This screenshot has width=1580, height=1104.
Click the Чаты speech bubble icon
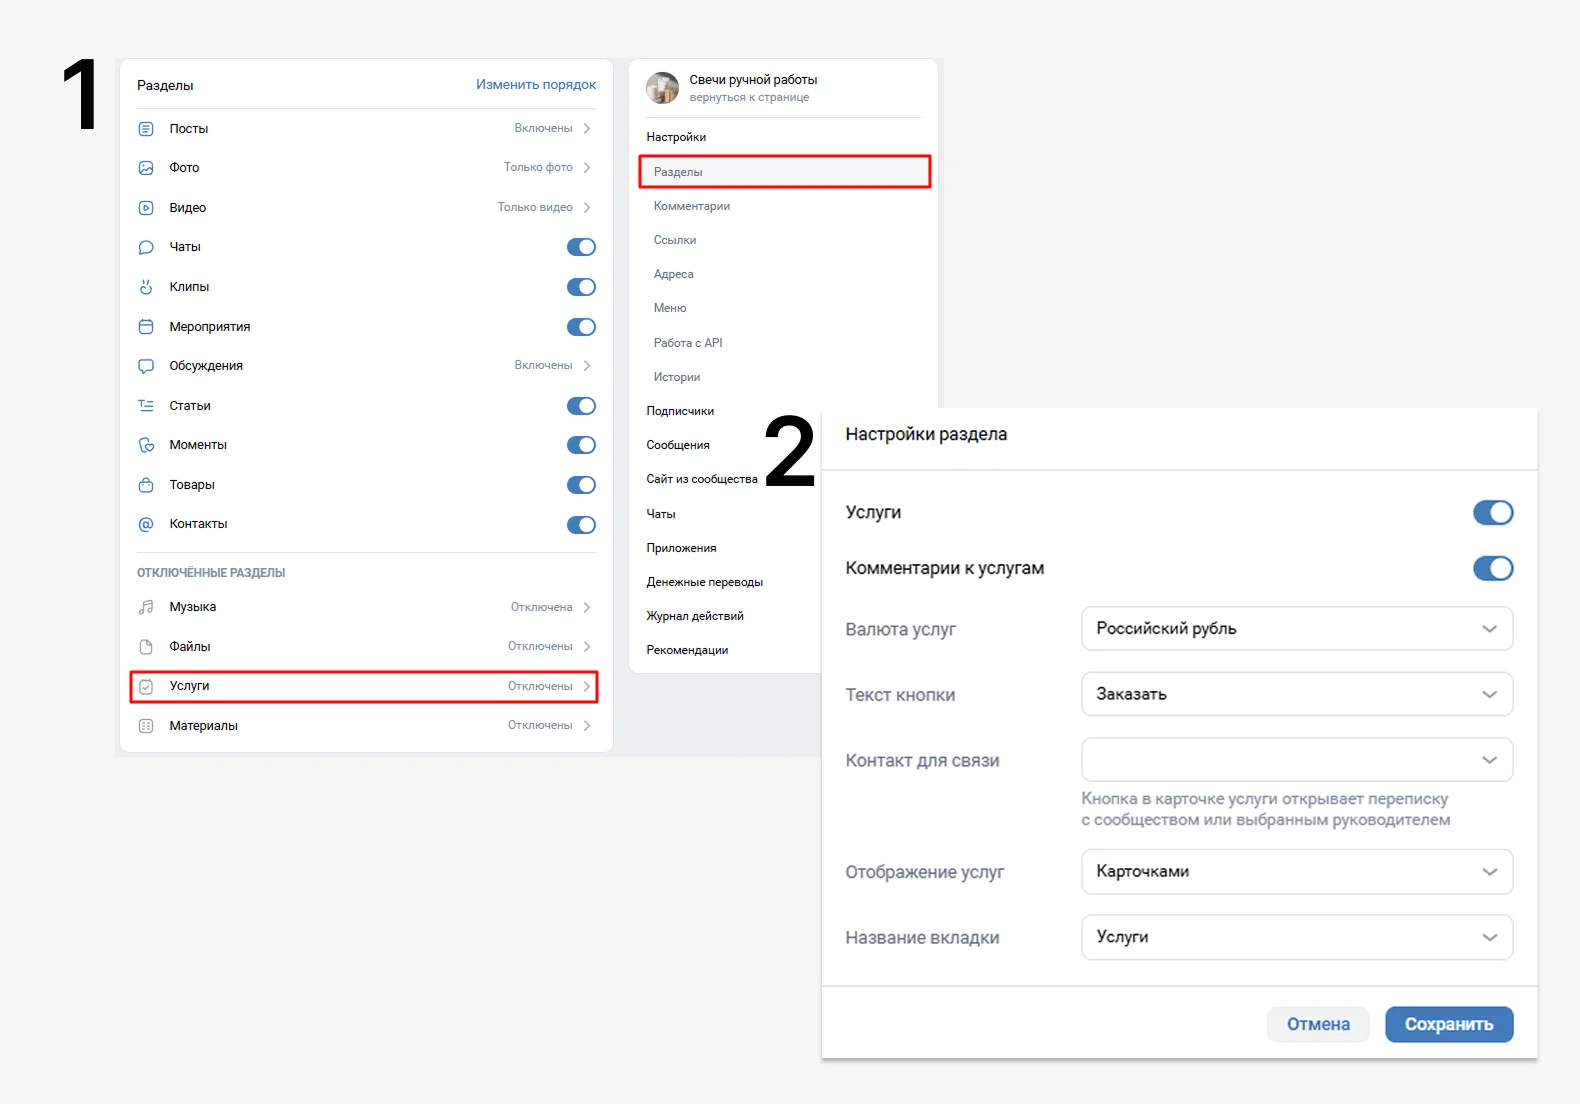click(x=146, y=247)
